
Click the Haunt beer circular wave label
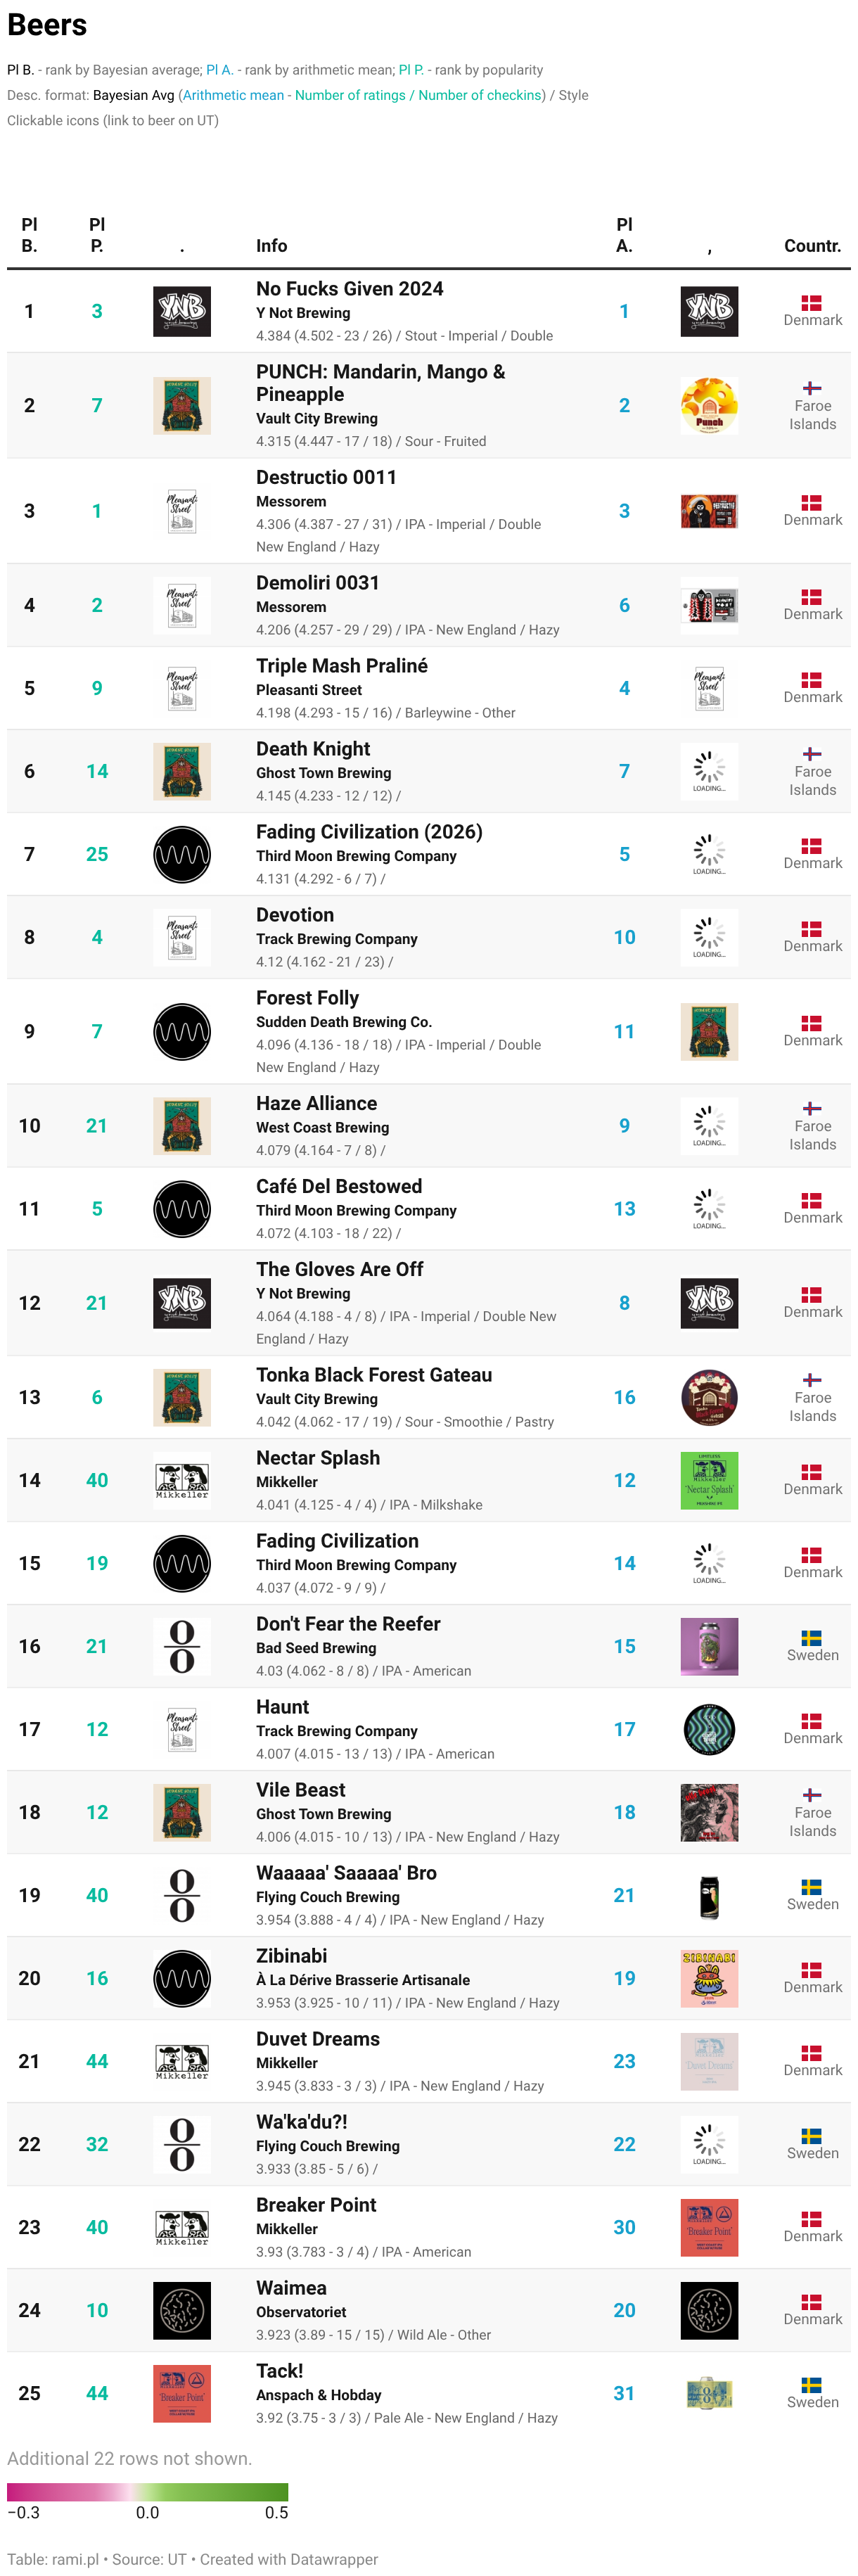click(709, 1729)
